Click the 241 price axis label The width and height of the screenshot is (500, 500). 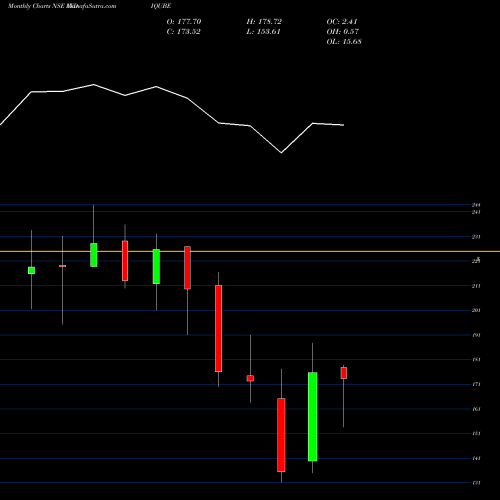(x=476, y=212)
